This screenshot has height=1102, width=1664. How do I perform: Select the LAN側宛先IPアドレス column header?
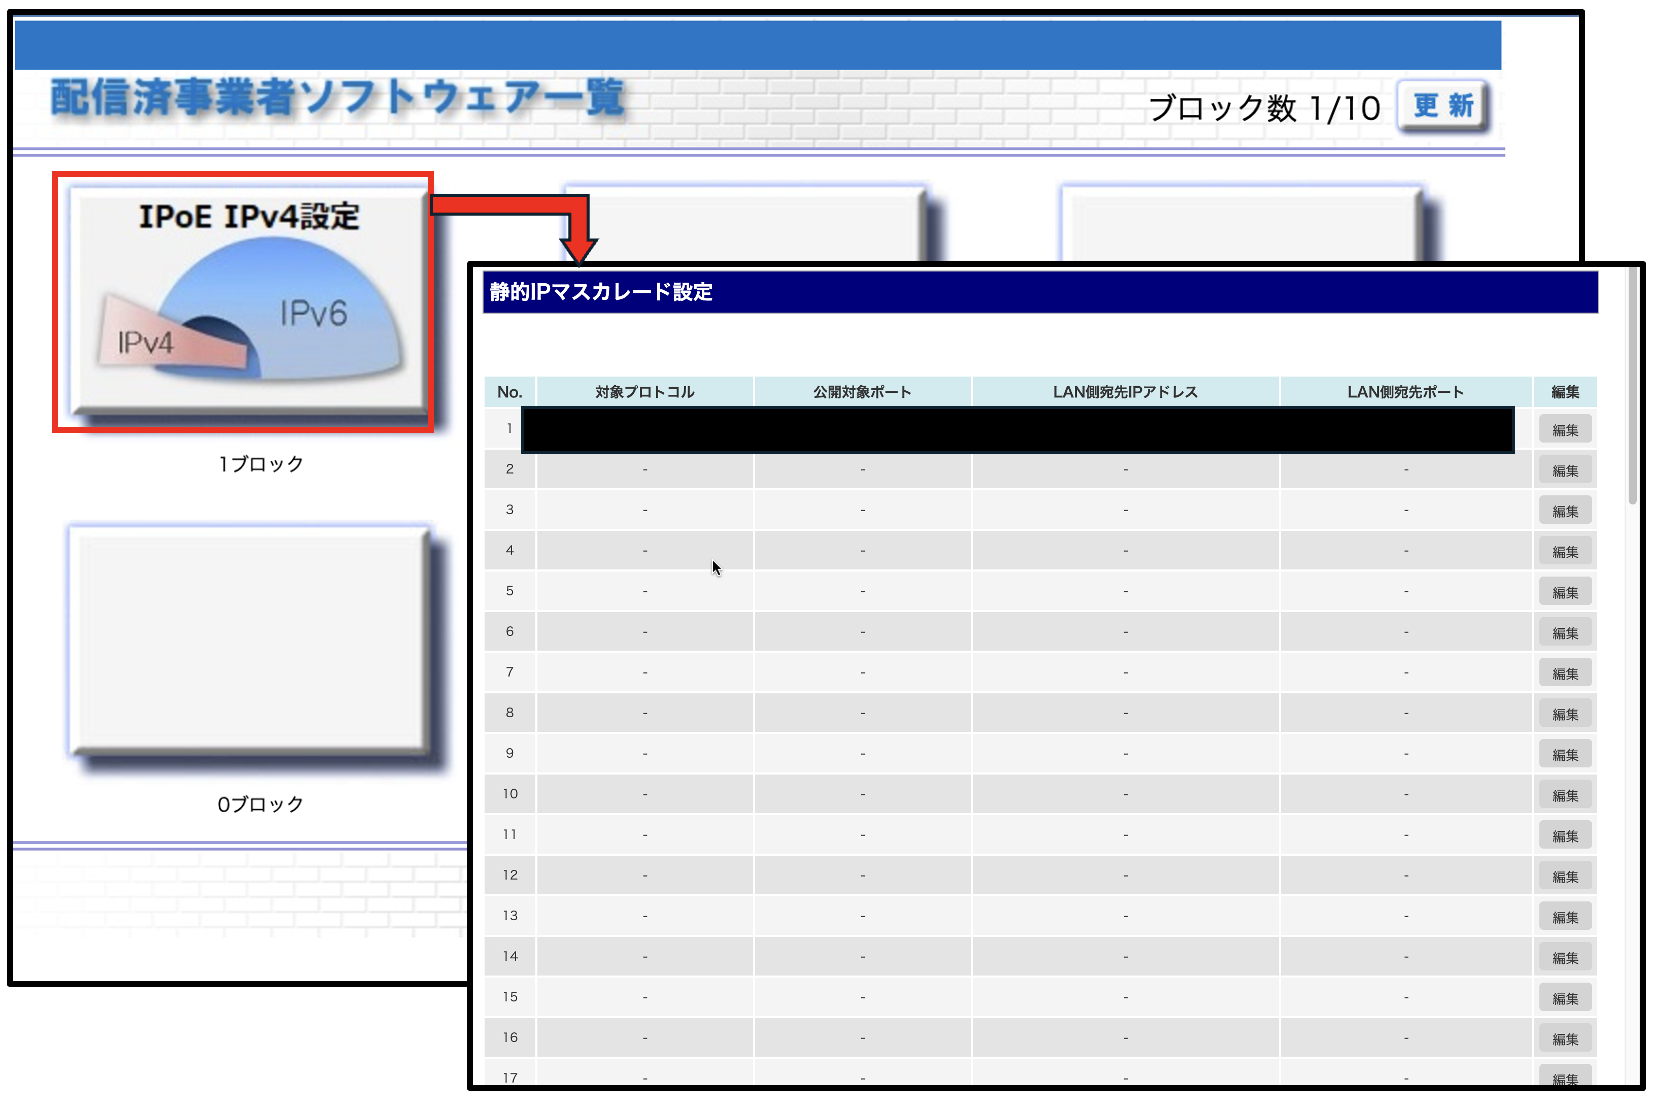click(x=1124, y=391)
